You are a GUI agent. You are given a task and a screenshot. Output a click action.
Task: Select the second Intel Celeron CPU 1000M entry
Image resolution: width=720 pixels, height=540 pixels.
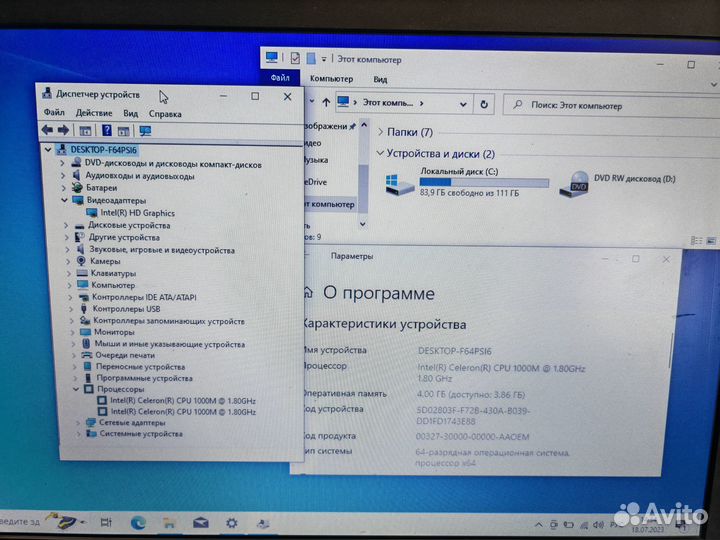pos(183,412)
